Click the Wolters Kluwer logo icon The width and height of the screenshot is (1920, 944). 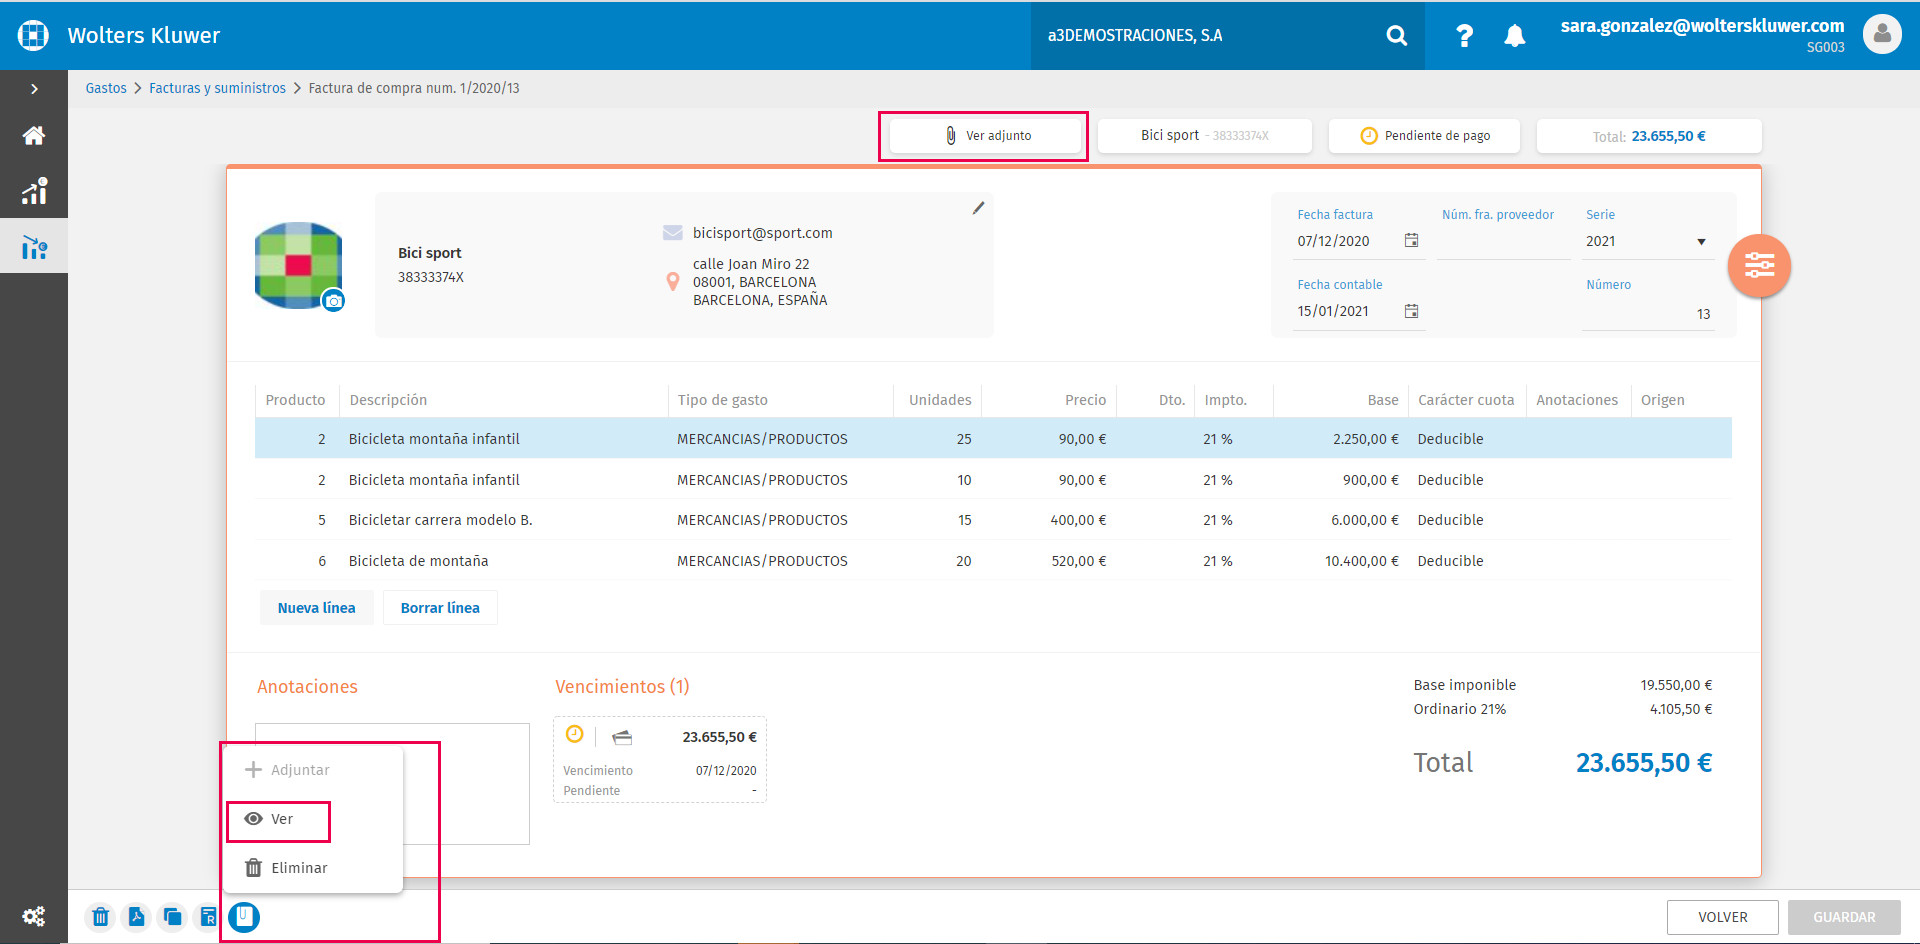click(33, 35)
